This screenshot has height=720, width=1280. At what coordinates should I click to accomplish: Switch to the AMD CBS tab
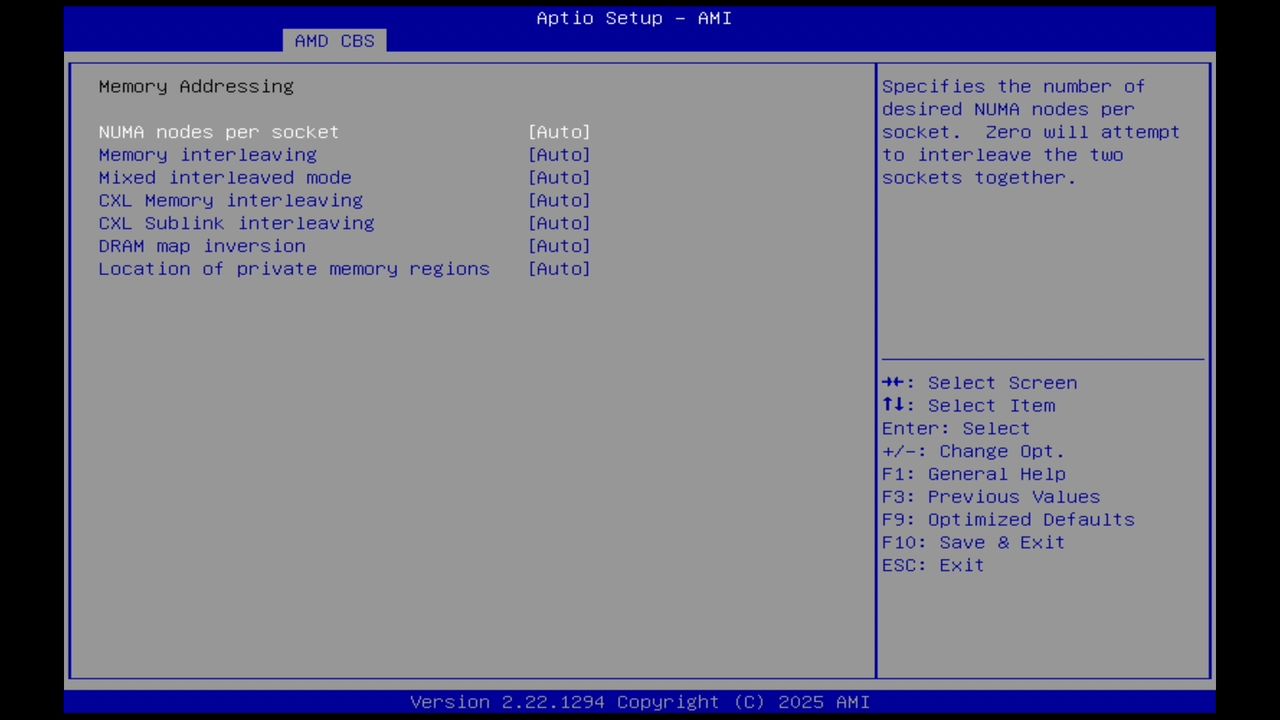[x=334, y=40]
